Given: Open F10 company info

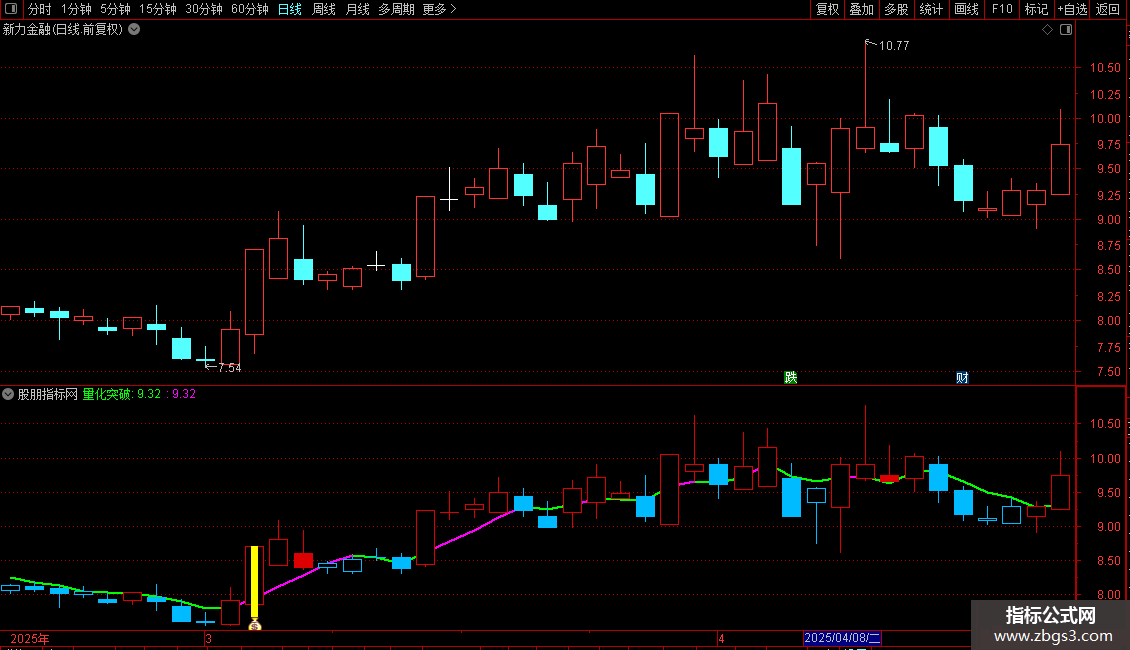Looking at the screenshot, I should [1002, 9].
